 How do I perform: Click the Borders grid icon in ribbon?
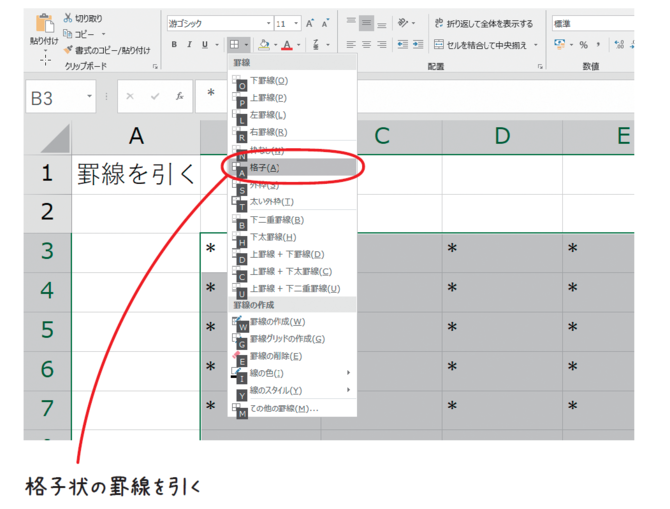coord(234,44)
